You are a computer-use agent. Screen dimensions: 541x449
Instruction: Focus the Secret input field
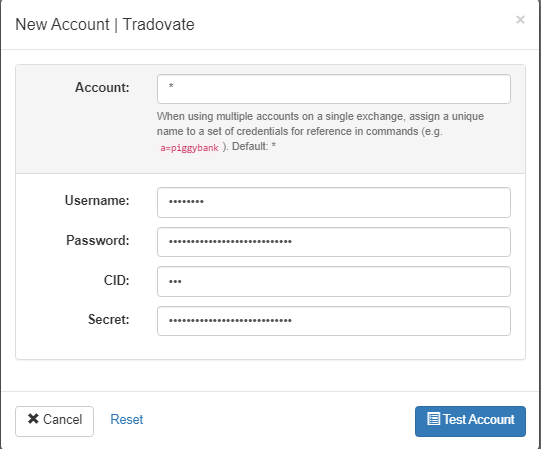[334, 321]
